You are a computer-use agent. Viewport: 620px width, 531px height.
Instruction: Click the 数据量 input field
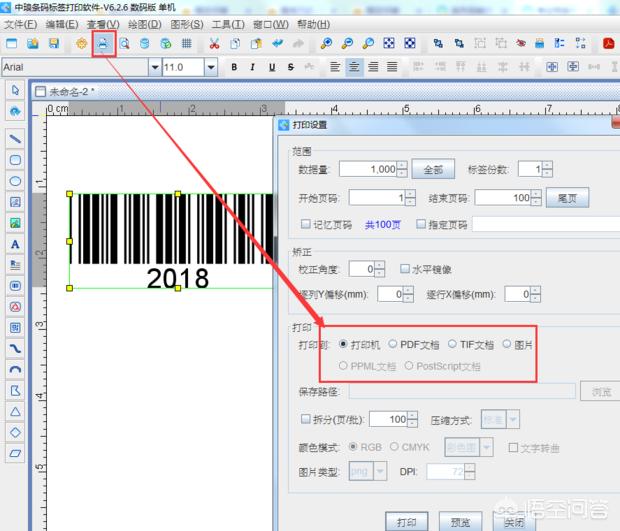[x=368, y=169]
